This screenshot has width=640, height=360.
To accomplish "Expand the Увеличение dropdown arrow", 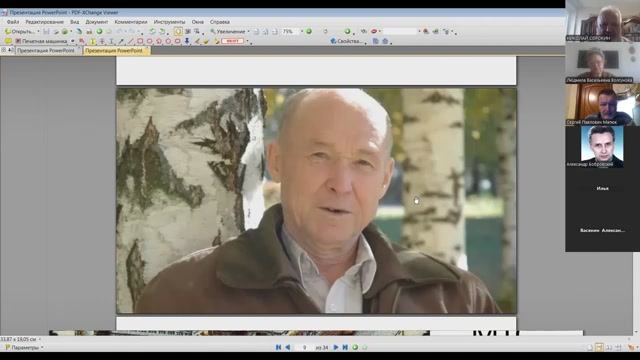I will (x=249, y=31).
